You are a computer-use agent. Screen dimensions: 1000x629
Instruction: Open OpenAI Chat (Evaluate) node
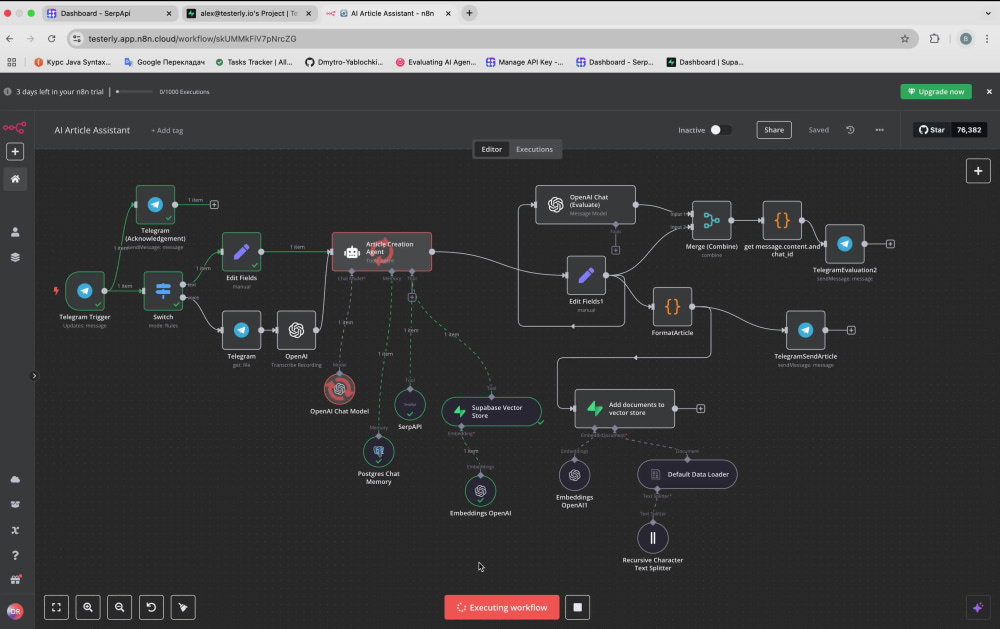click(585, 205)
